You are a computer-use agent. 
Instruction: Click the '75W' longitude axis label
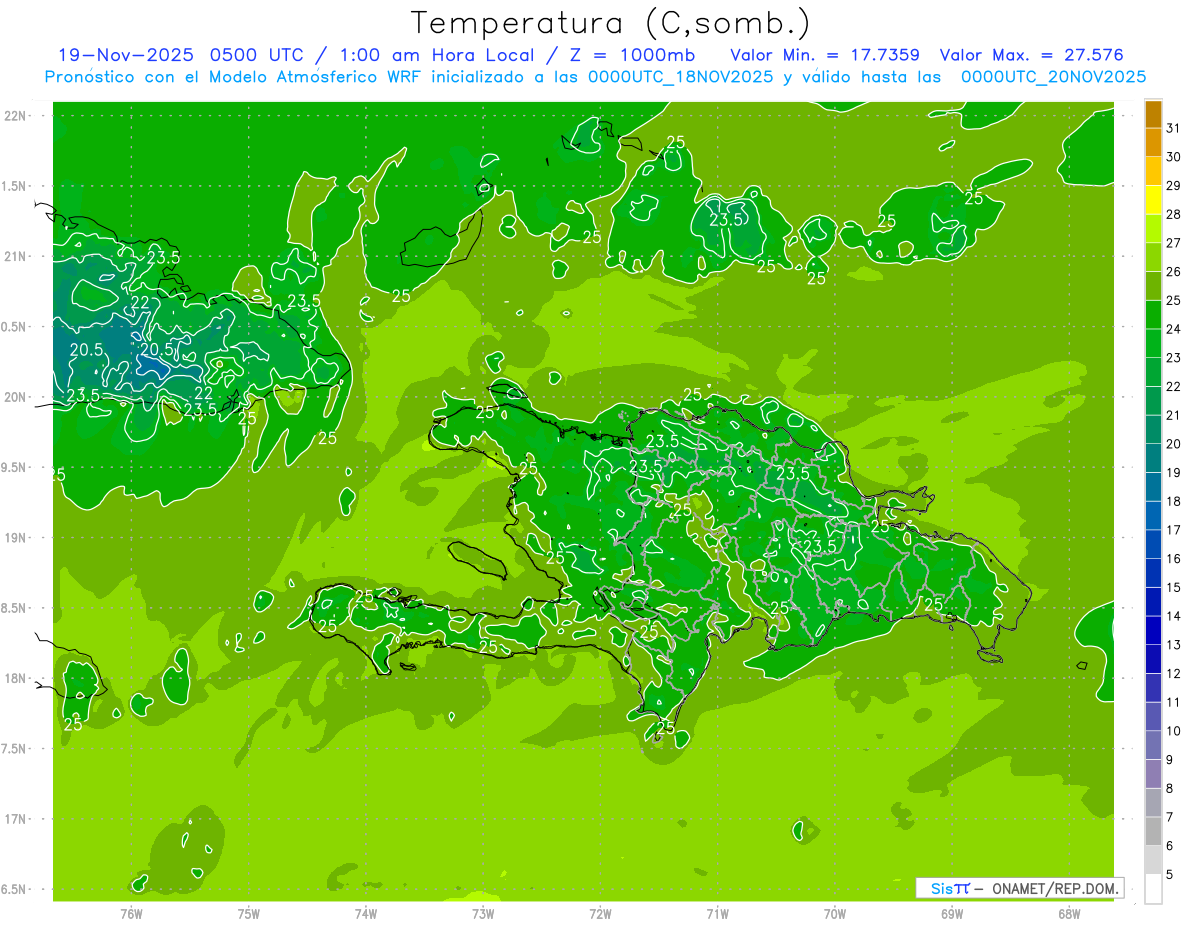pyautogui.click(x=248, y=913)
